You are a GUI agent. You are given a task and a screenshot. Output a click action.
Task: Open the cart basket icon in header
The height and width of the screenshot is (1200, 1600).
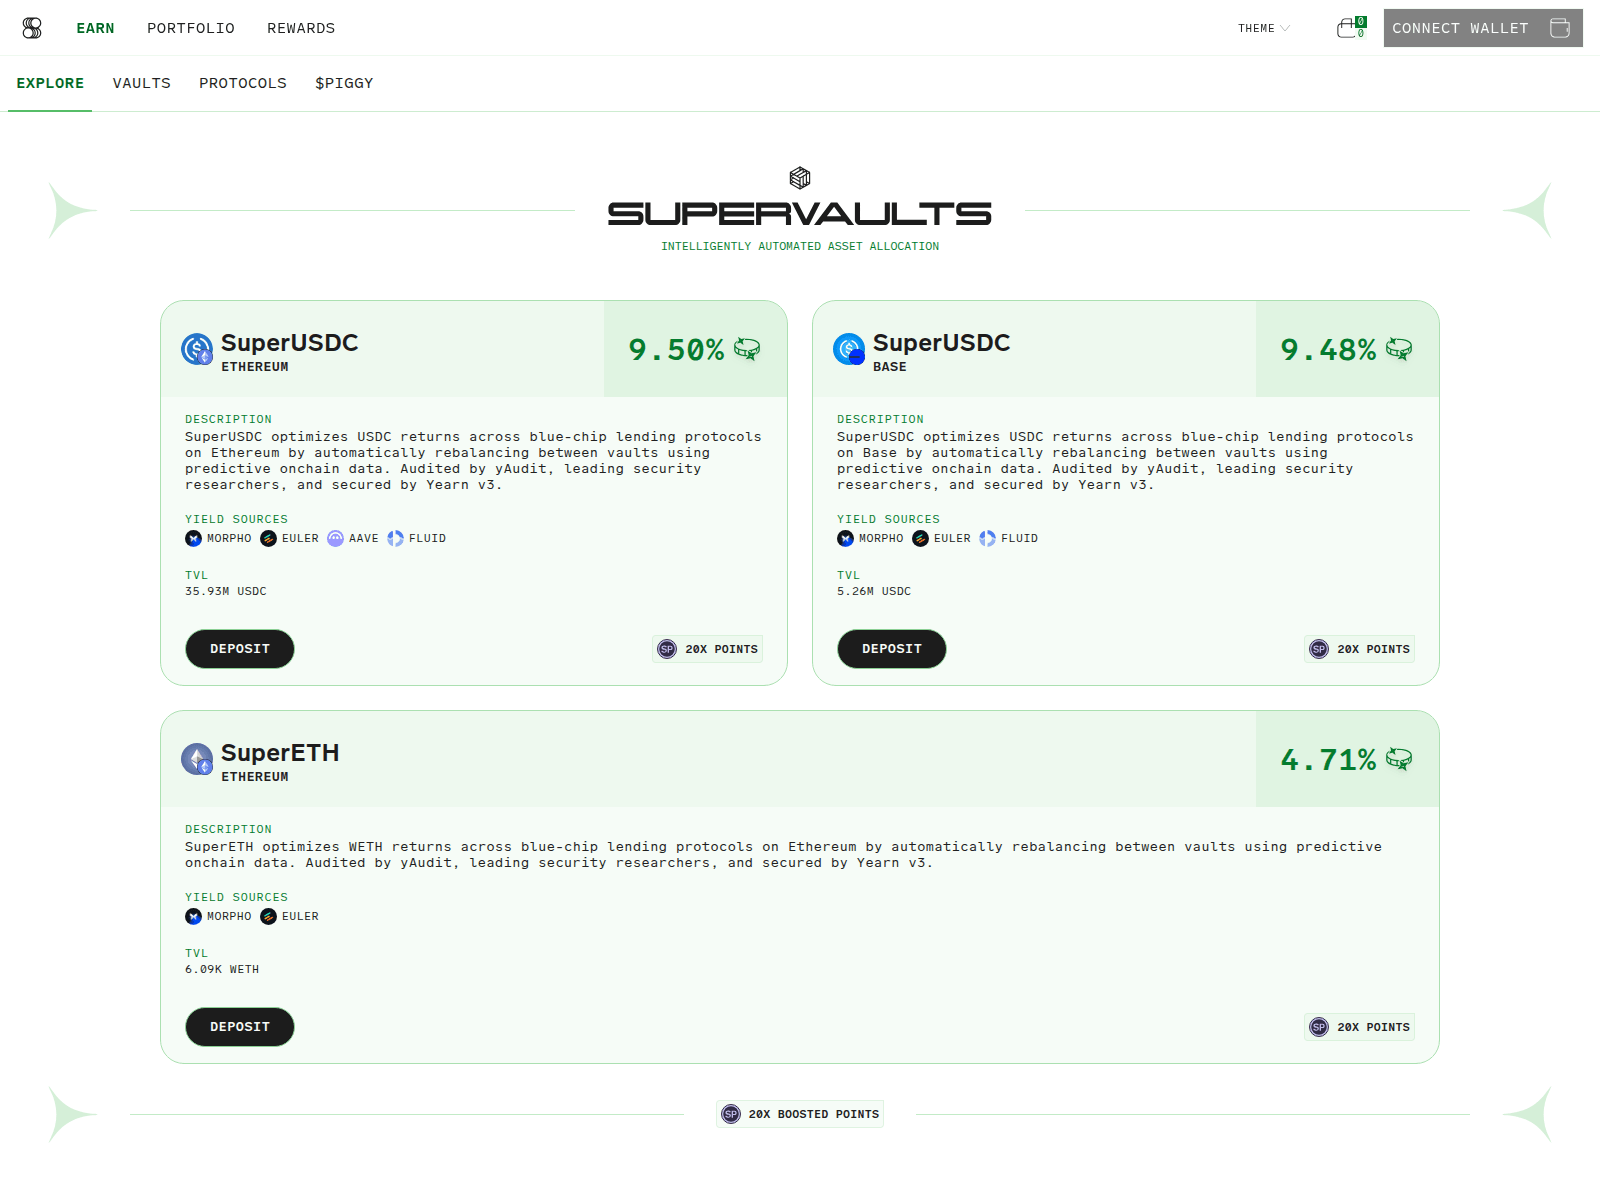1351,28
